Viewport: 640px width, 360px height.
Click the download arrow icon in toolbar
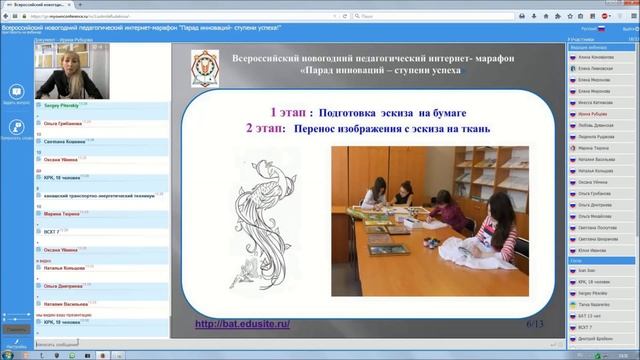tap(534, 16)
